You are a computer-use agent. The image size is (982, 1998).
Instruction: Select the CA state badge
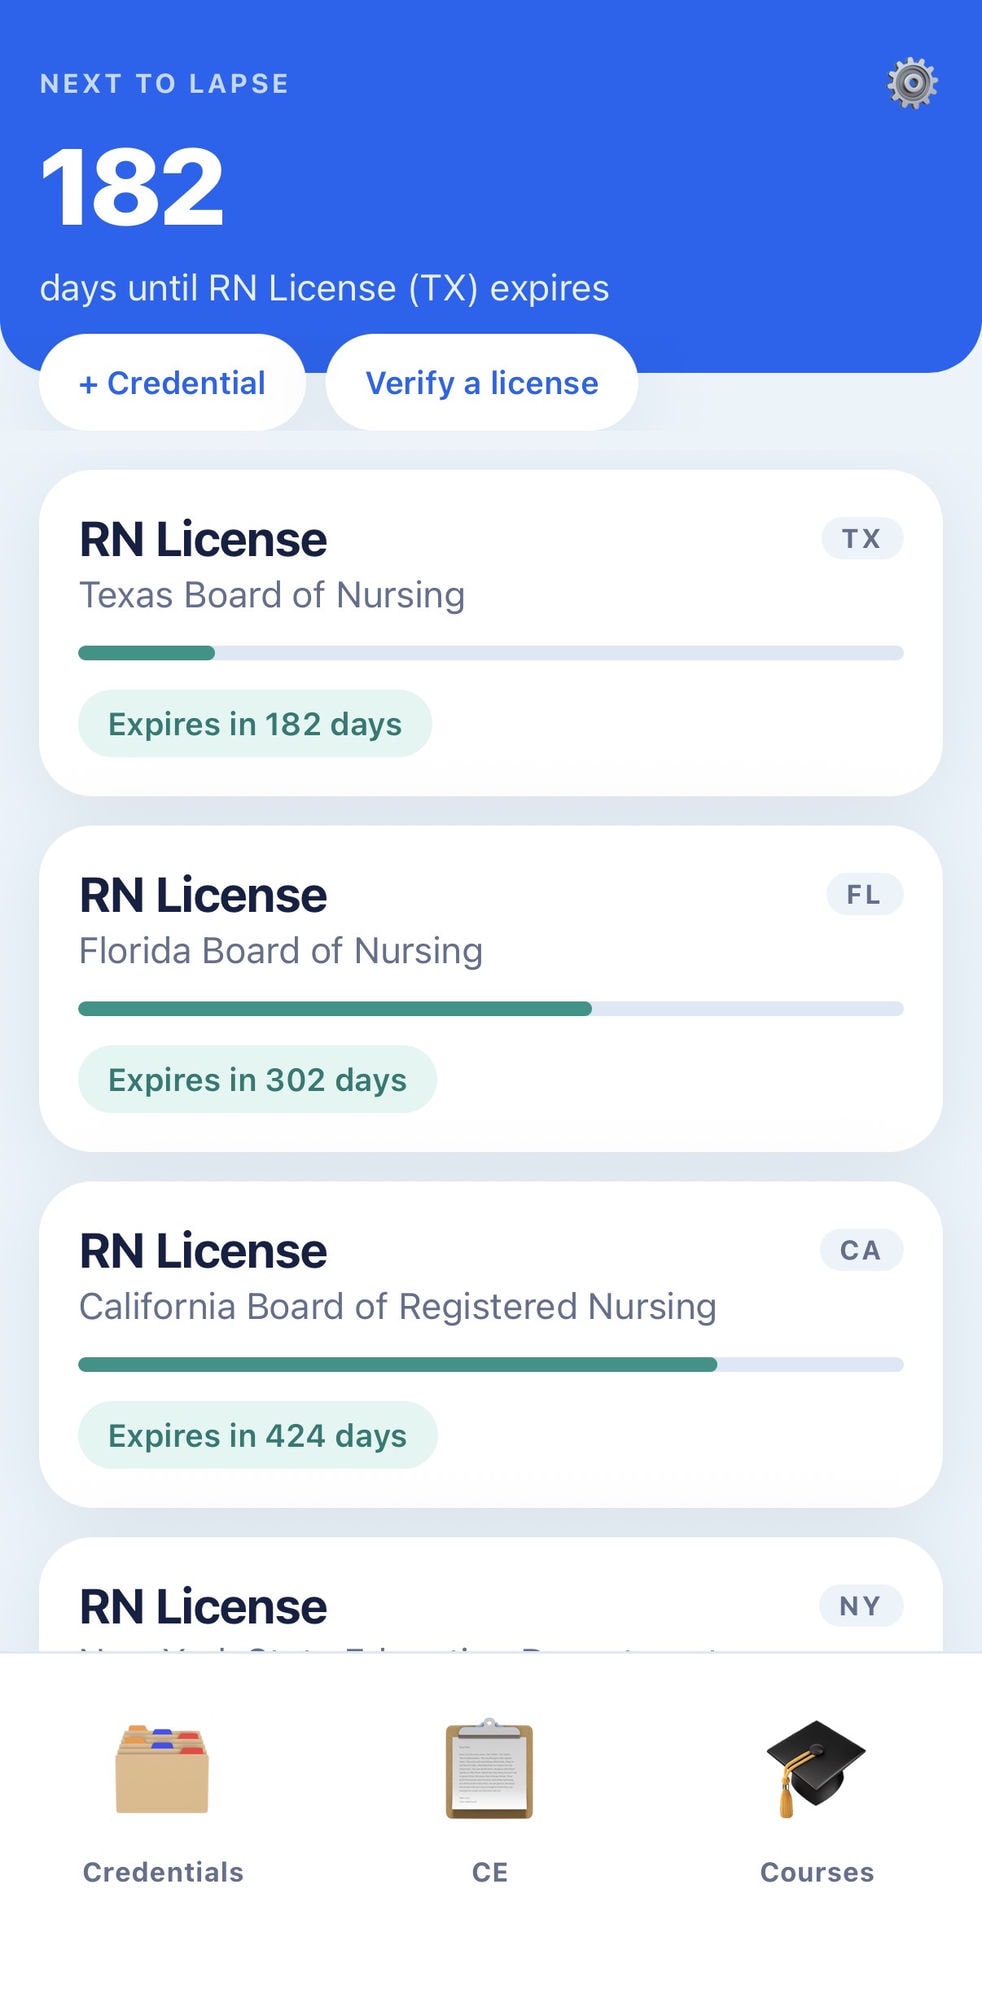click(861, 1251)
